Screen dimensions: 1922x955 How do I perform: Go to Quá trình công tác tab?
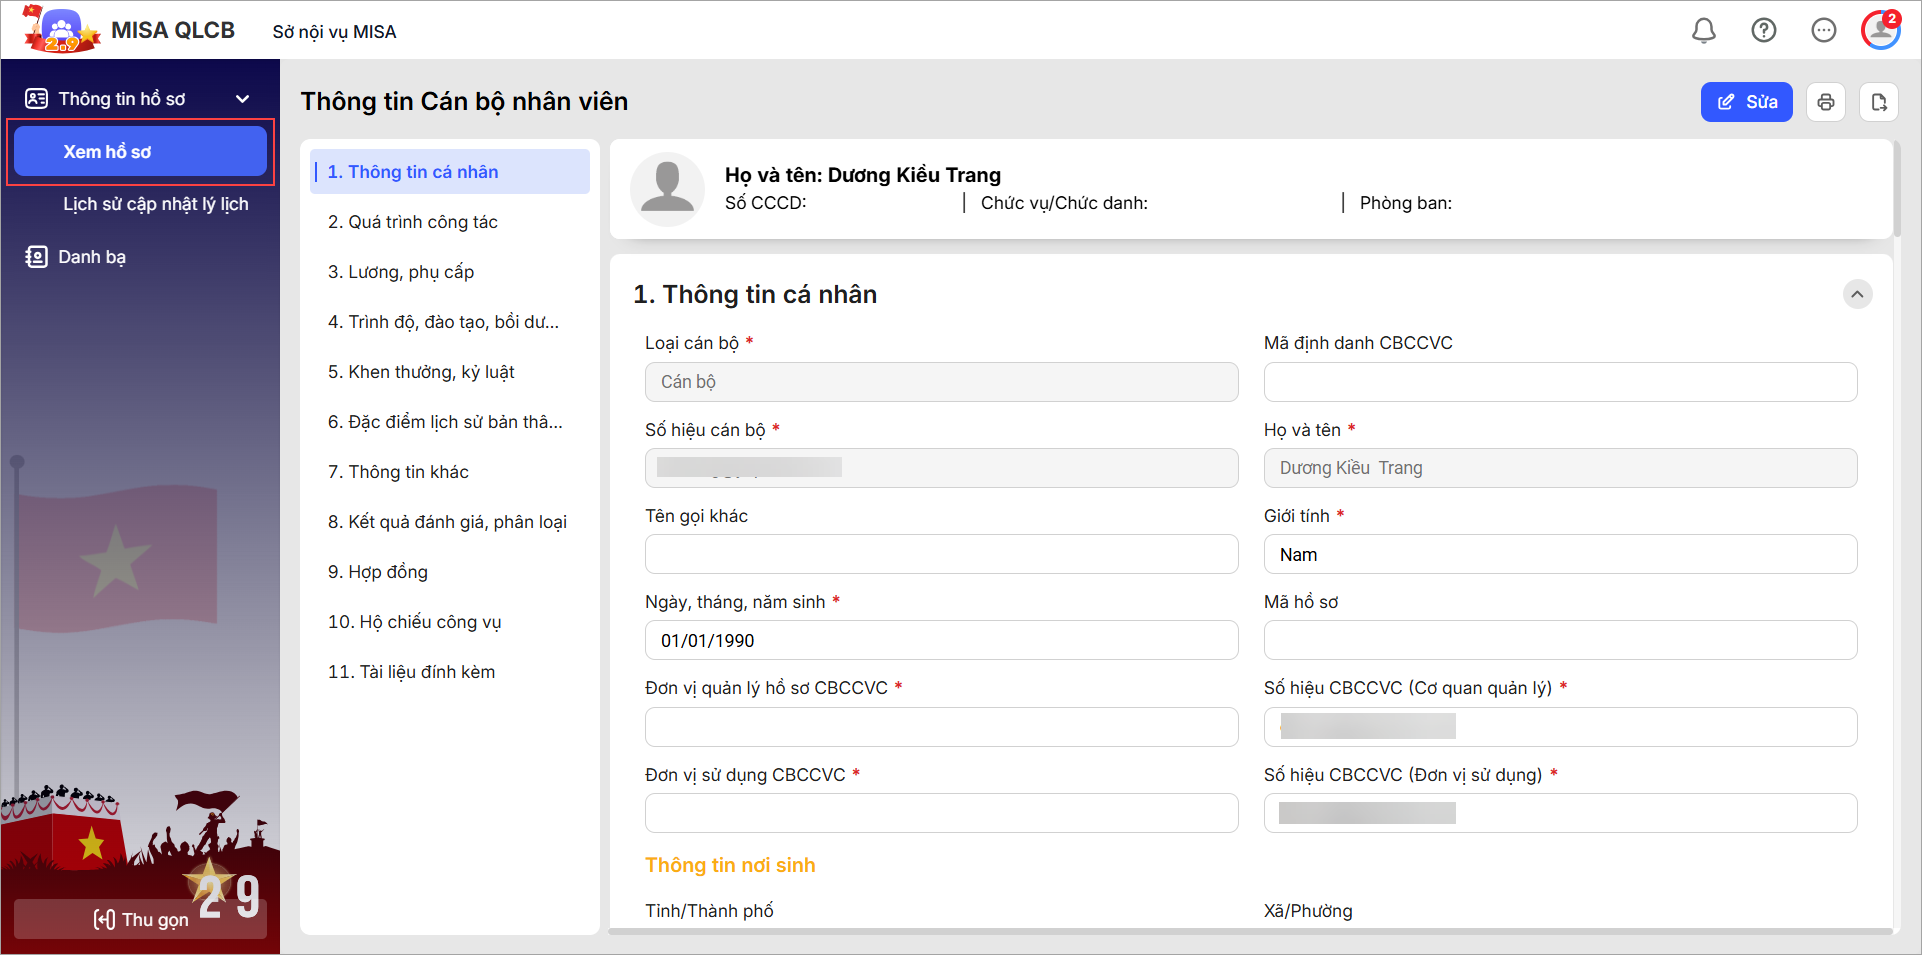pyautogui.click(x=412, y=222)
